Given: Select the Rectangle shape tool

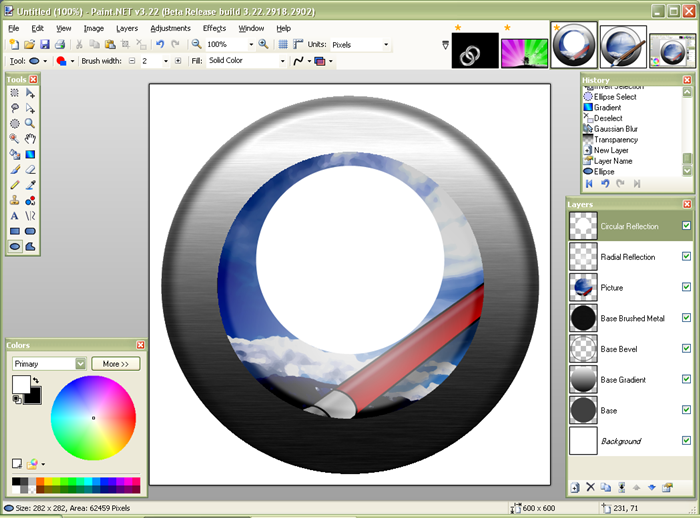Looking at the screenshot, I should (x=15, y=231).
